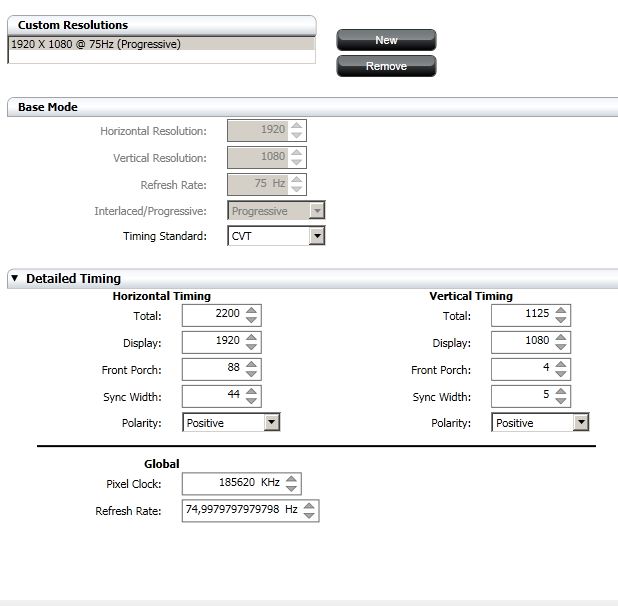618x606 pixels.
Task: Decrease Vertical Timing Display value
Action: coord(561,347)
